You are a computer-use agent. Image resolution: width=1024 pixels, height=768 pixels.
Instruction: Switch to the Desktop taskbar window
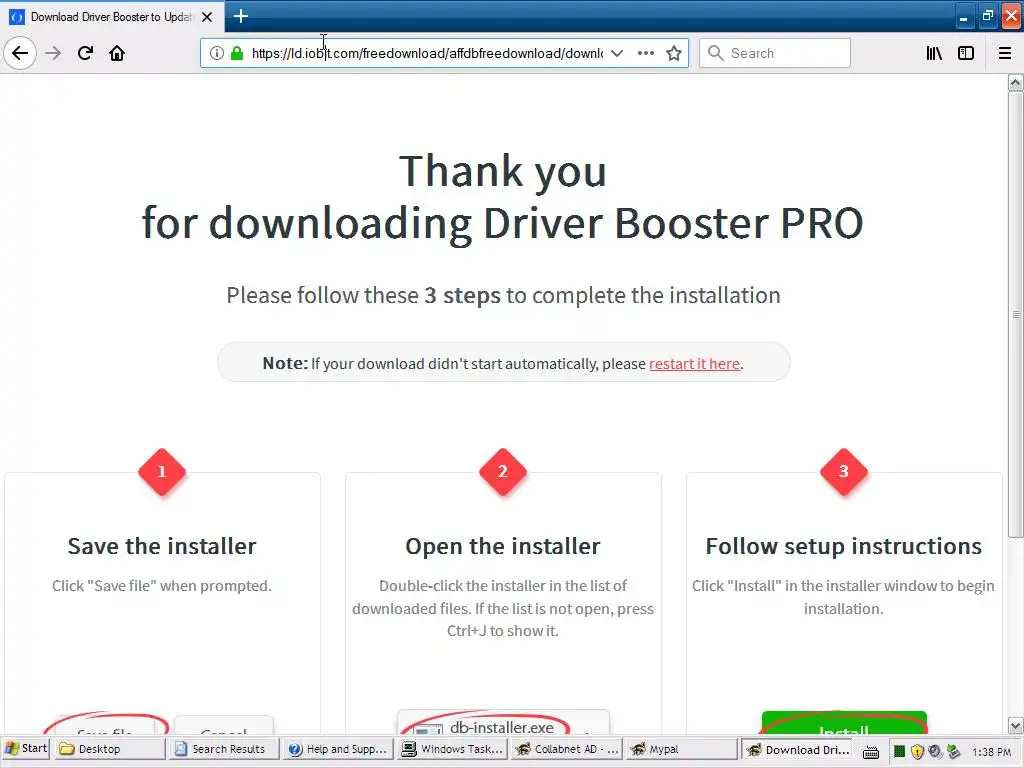[x=110, y=749]
